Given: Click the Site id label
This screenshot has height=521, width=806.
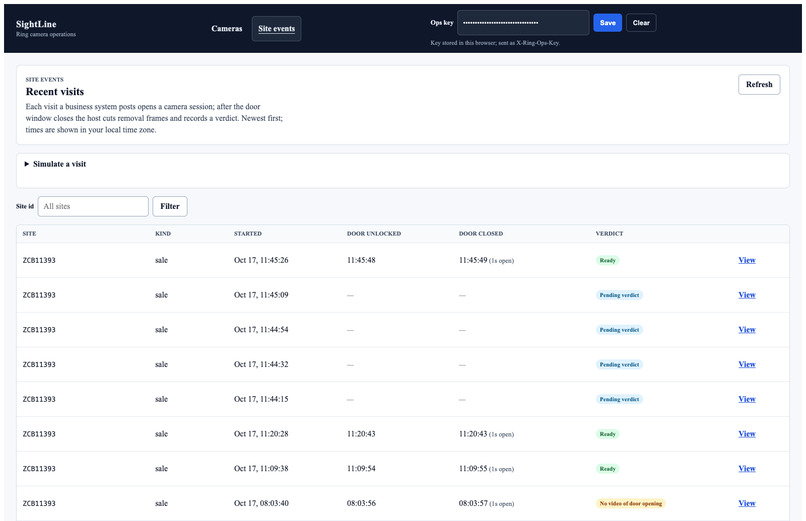Looking at the screenshot, I should 25,206.
